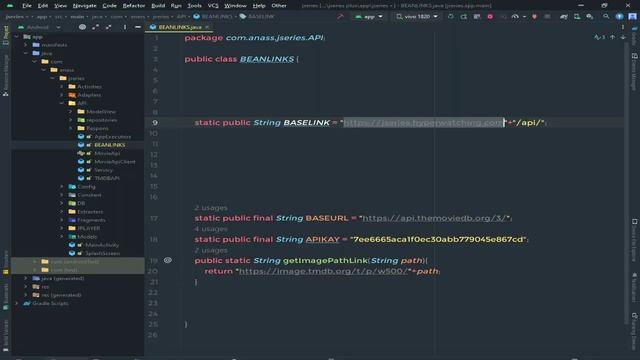Select AppExecutors class in project tree
This screenshot has height=360, width=640.
112,137
